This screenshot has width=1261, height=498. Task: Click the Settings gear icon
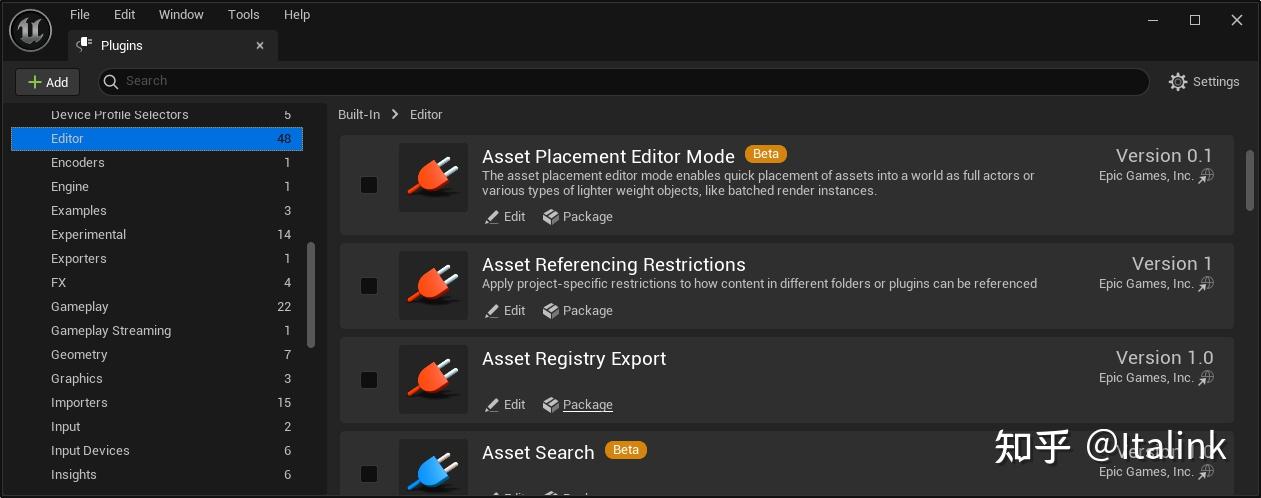(1178, 82)
